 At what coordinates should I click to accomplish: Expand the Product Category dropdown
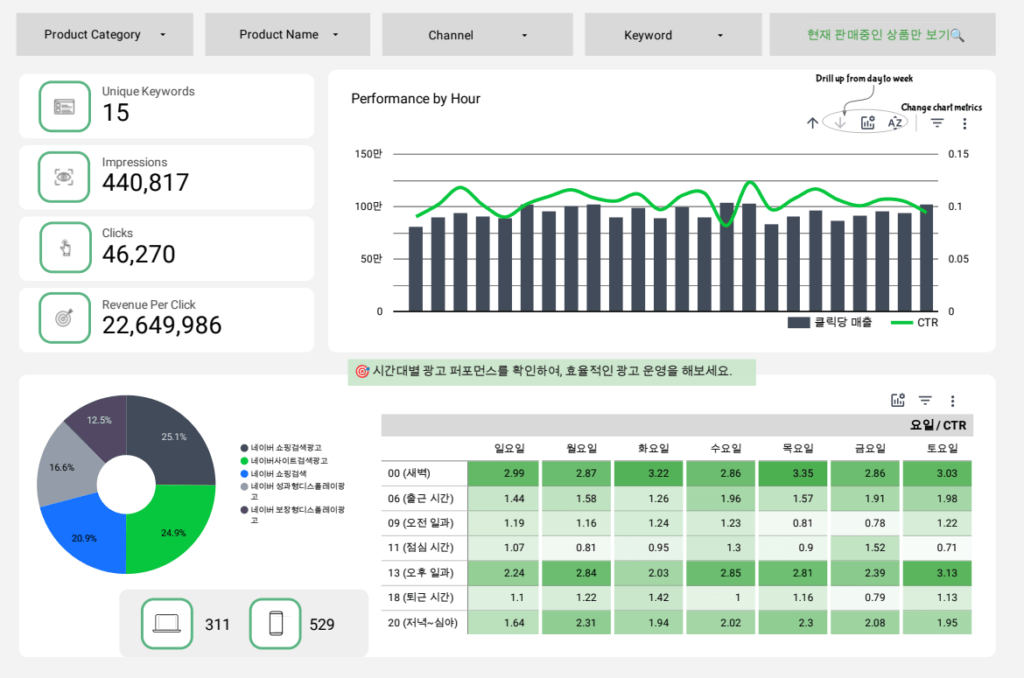[x=105, y=35]
